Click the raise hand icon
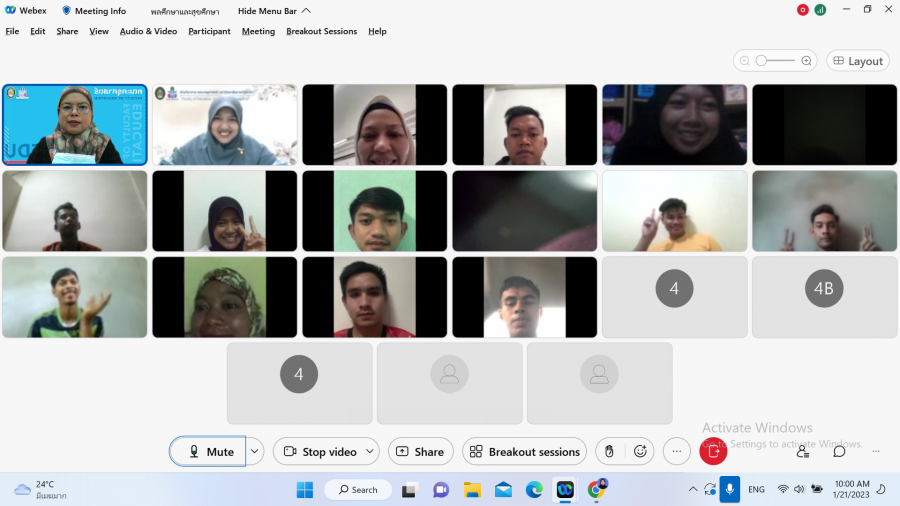The width and height of the screenshot is (900, 506). [x=609, y=452]
